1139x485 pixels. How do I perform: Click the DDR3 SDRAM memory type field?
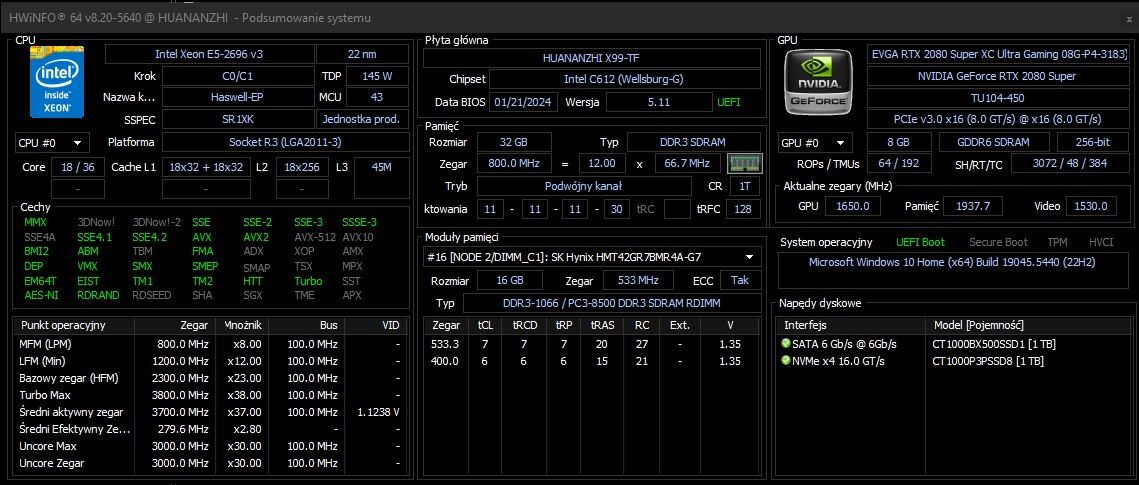click(x=694, y=142)
